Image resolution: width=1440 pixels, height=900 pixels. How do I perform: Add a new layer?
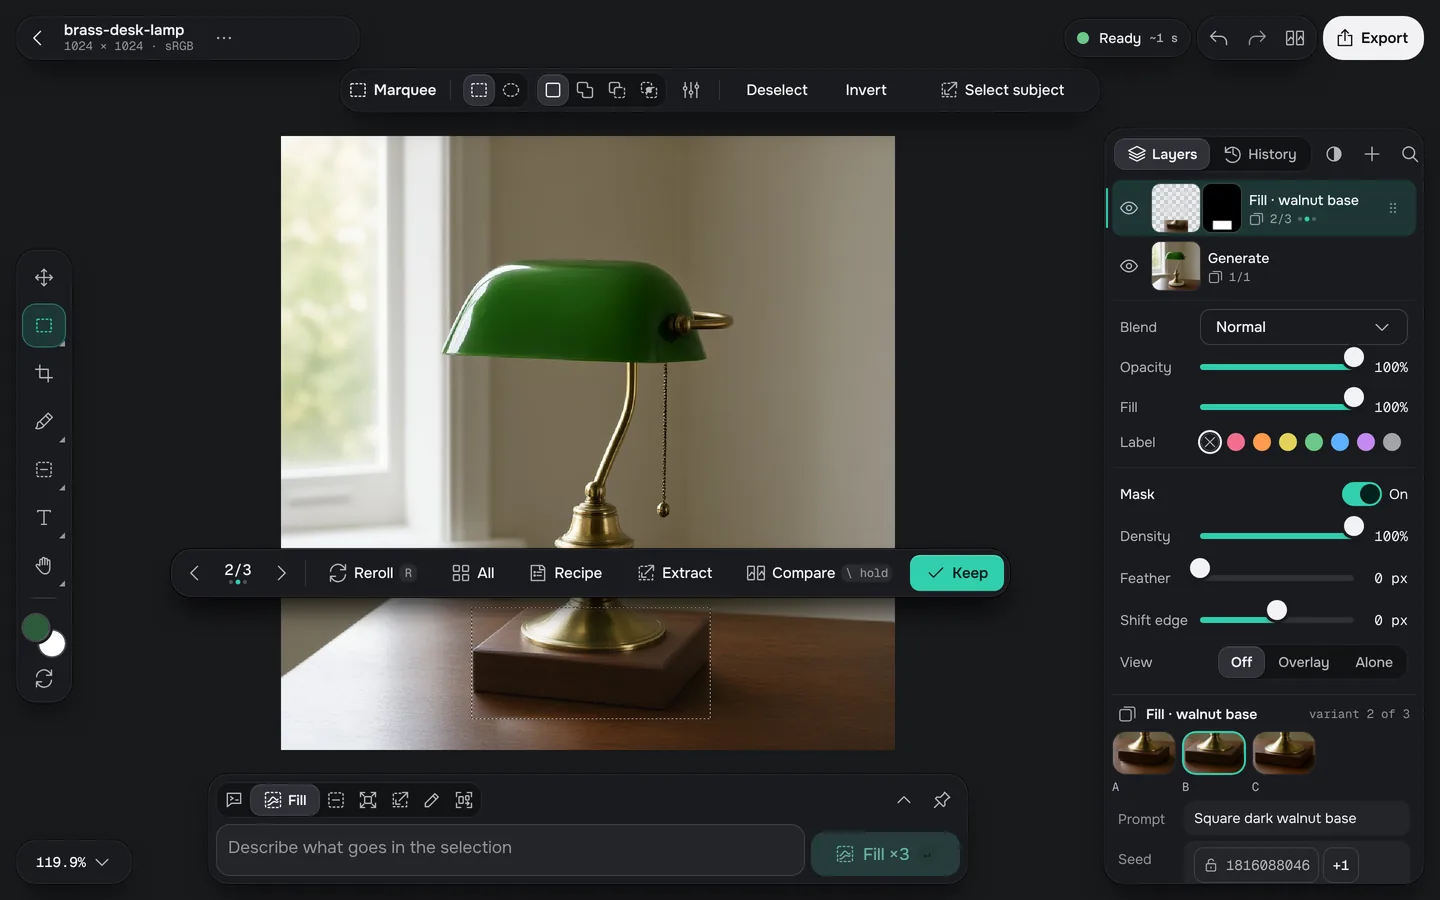[x=1372, y=154]
